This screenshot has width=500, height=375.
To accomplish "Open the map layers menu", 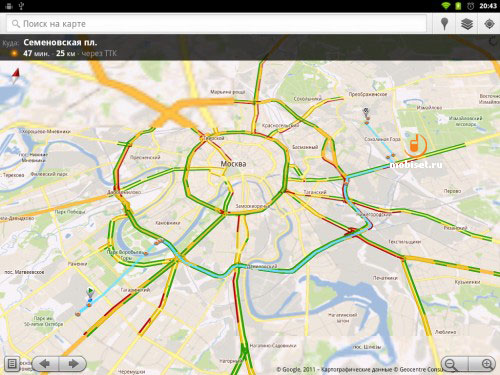I will (x=467, y=24).
